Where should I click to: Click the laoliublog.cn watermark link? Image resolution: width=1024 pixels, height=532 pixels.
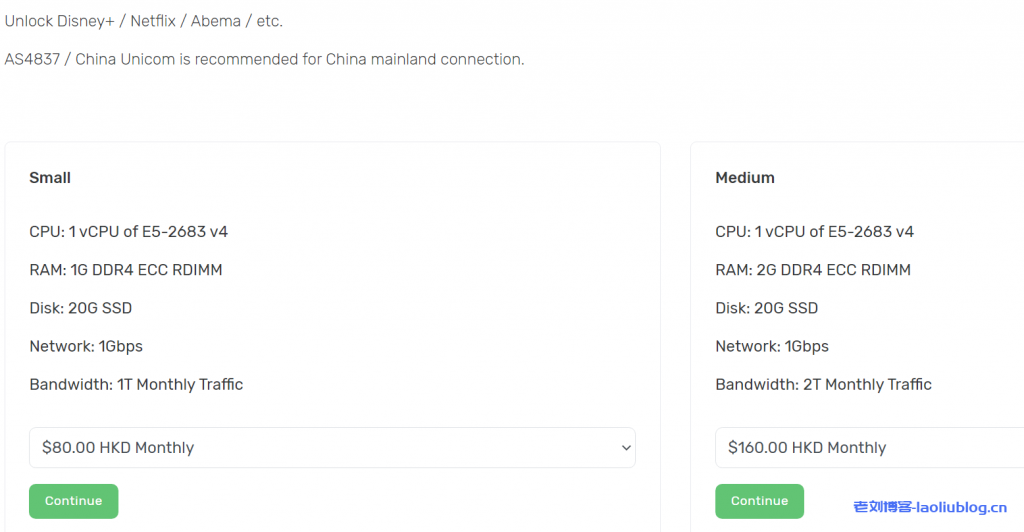point(929,507)
